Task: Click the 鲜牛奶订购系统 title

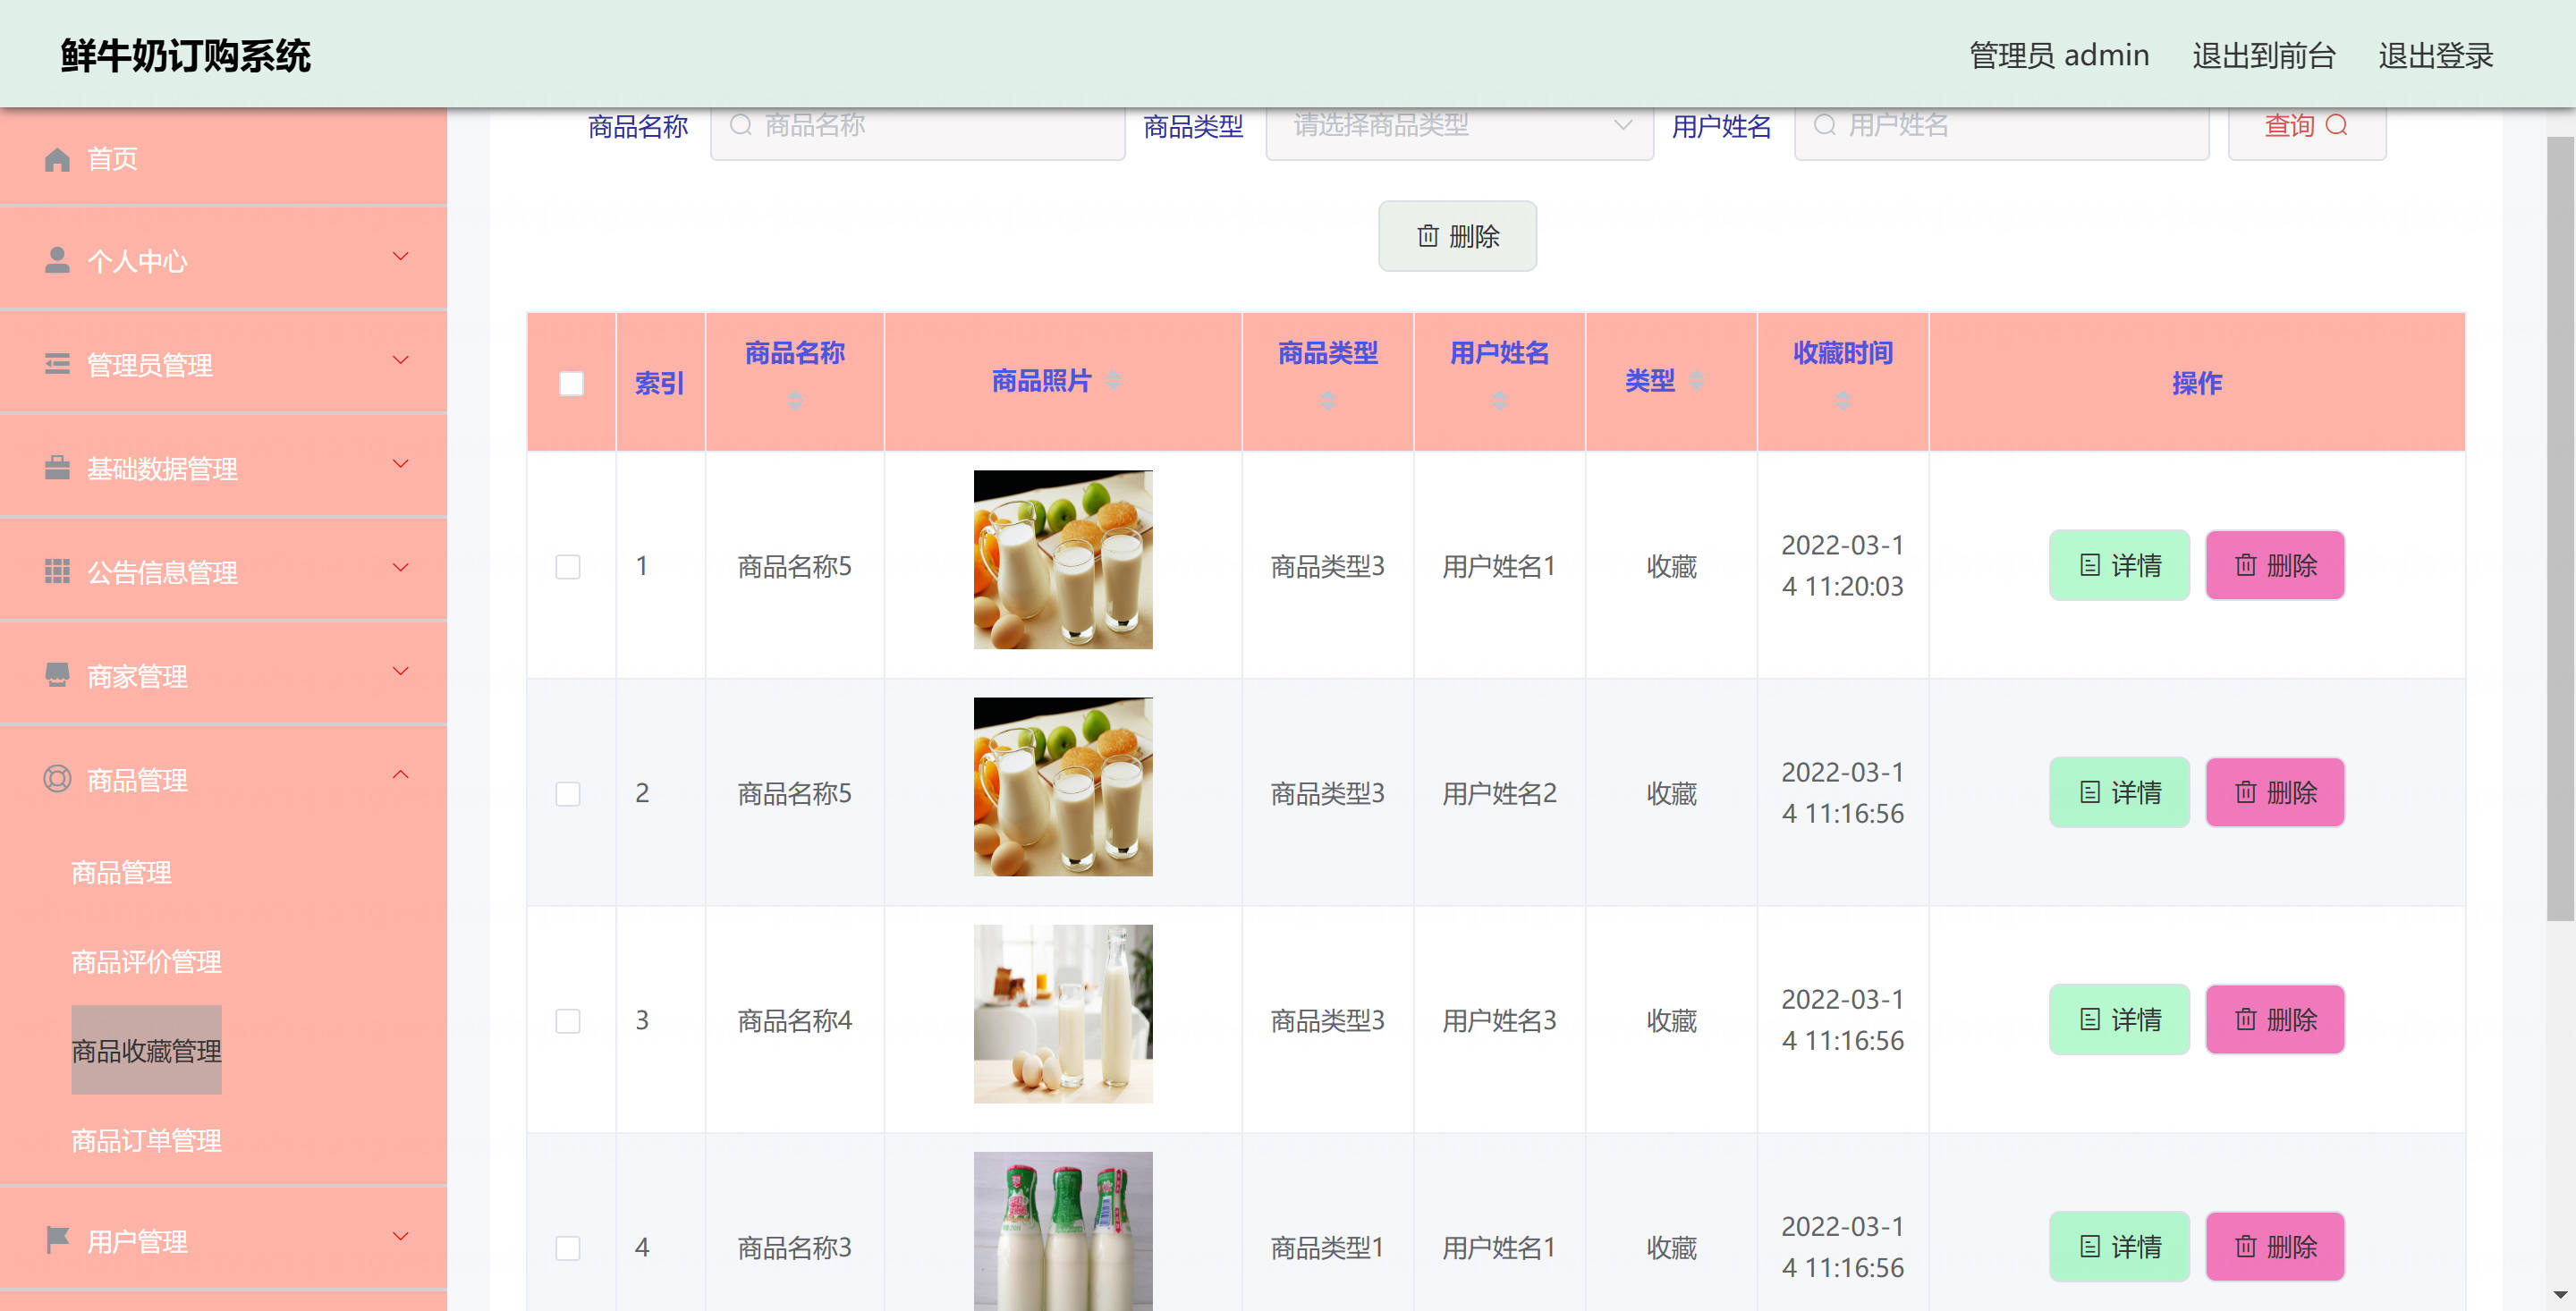Action: [186, 55]
